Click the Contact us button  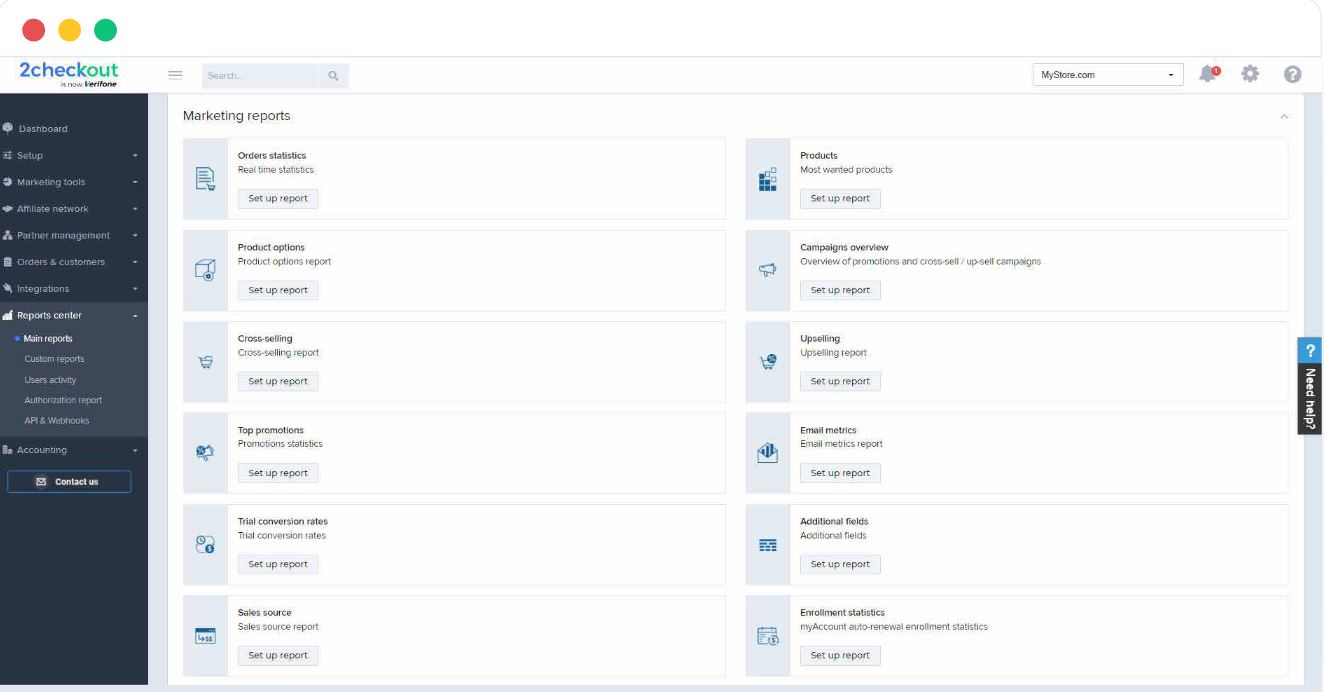click(x=69, y=482)
